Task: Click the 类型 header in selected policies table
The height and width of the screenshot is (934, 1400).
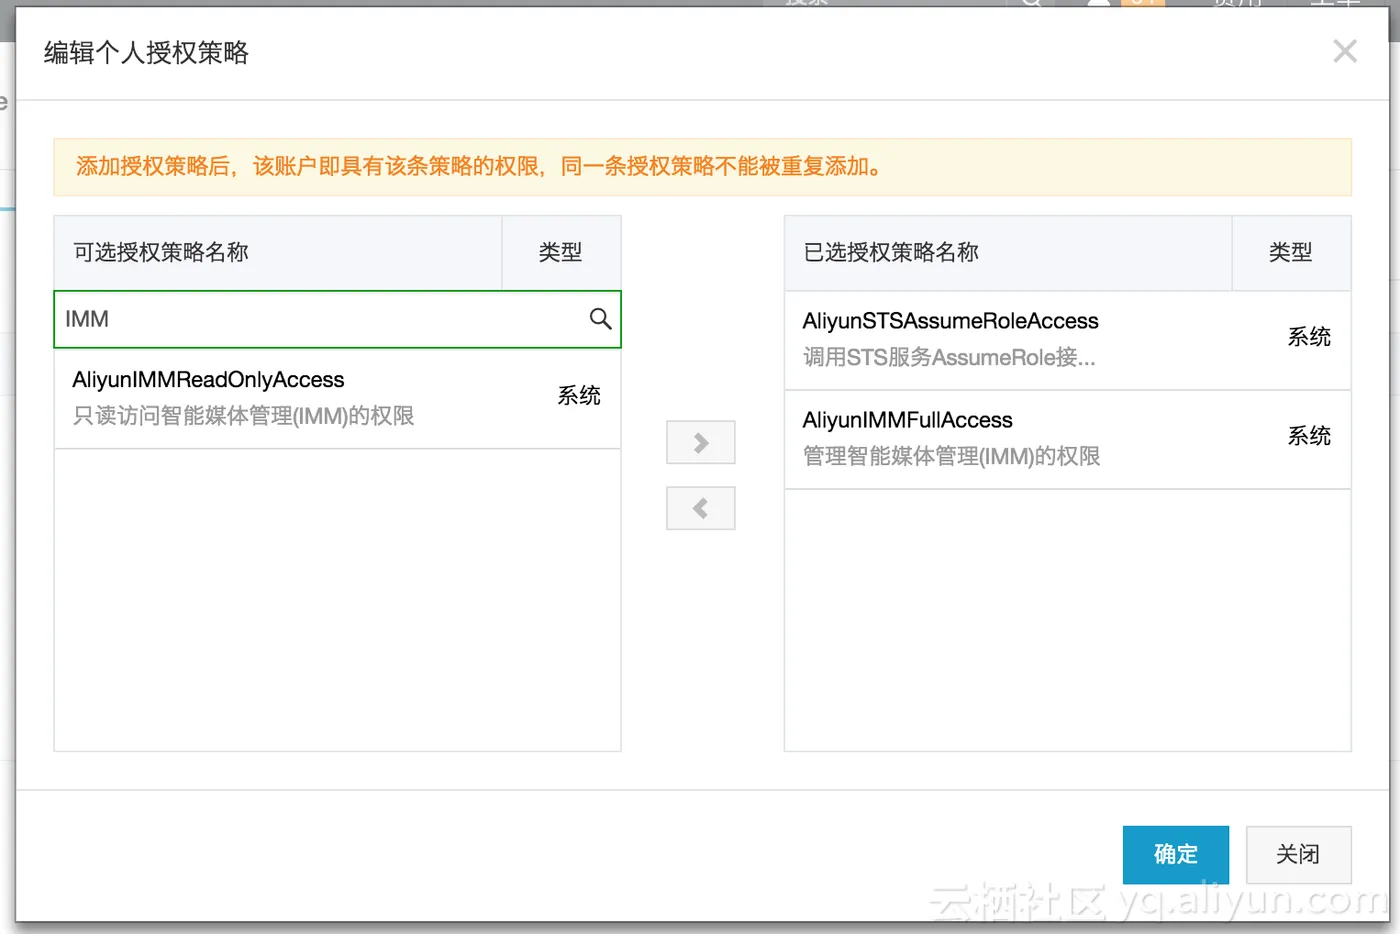Action: pos(1290,252)
